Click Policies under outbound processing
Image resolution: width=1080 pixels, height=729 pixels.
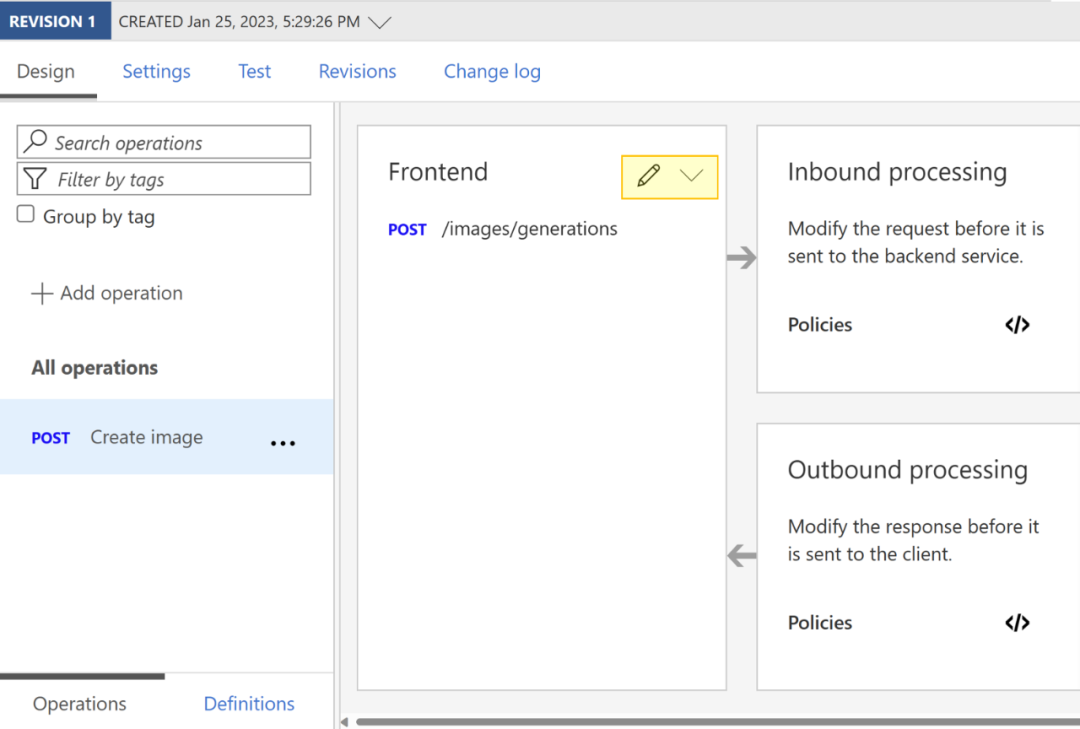pyautogui.click(x=820, y=622)
